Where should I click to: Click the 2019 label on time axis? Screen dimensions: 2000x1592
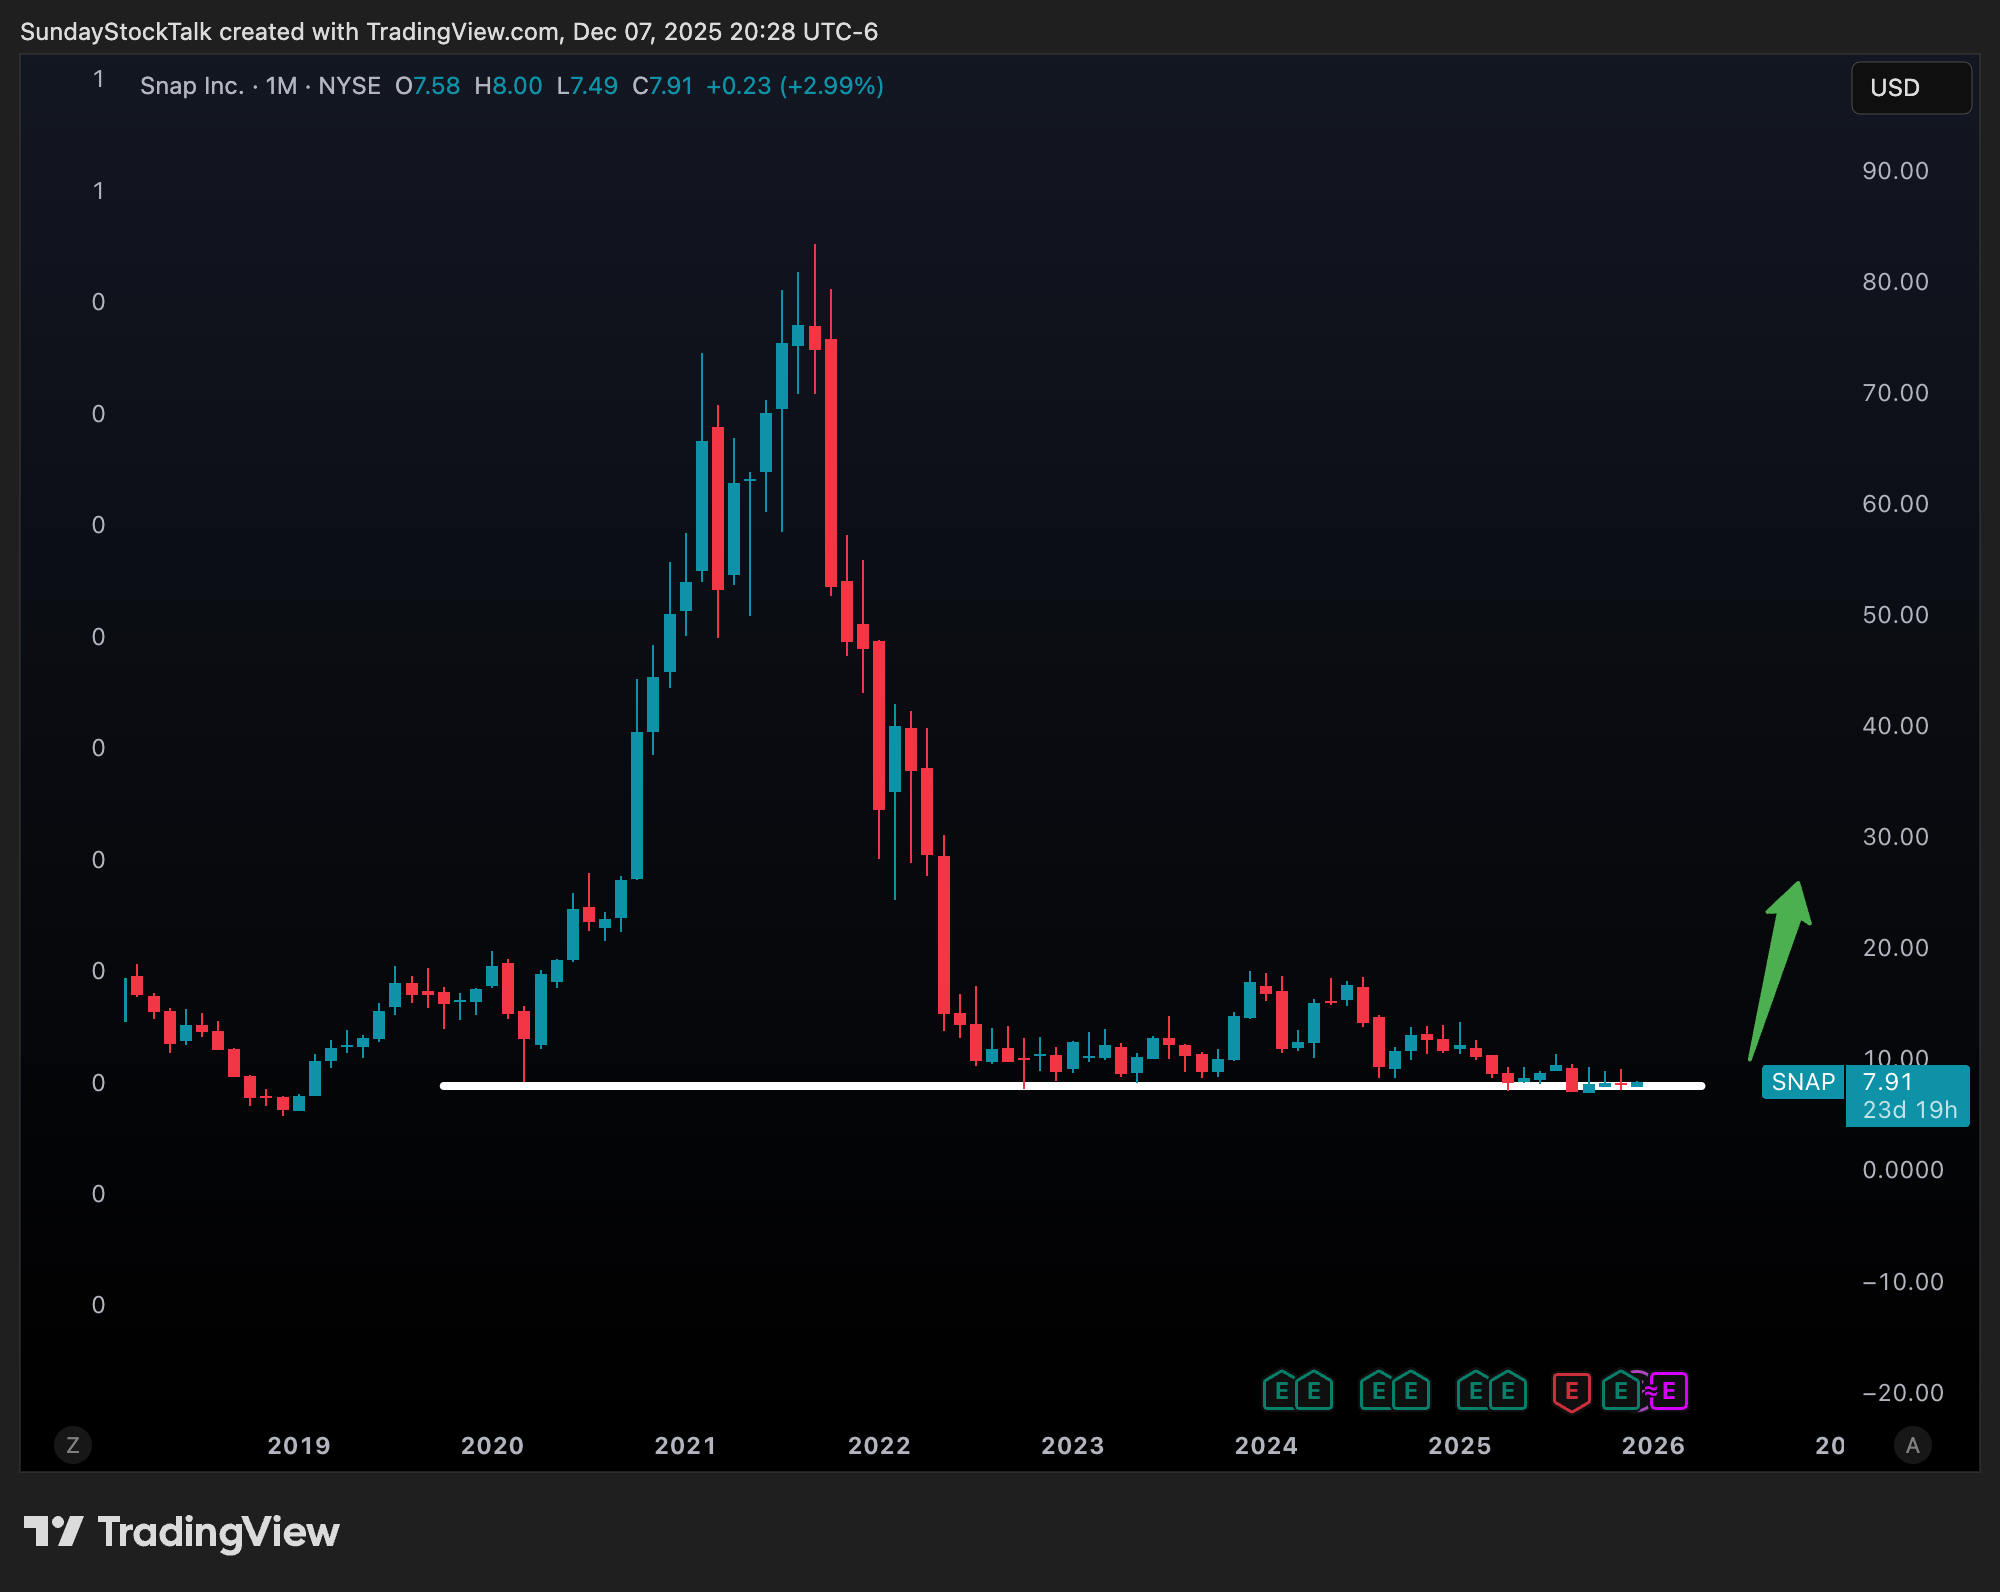click(x=299, y=1446)
